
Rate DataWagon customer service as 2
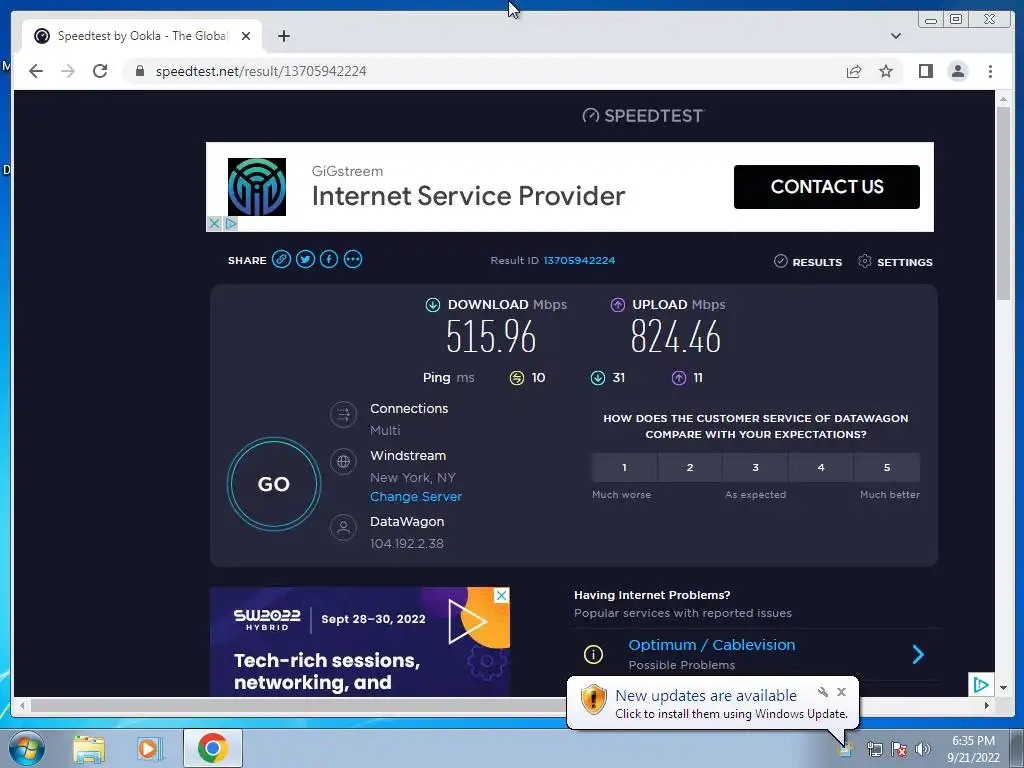tap(690, 468)
